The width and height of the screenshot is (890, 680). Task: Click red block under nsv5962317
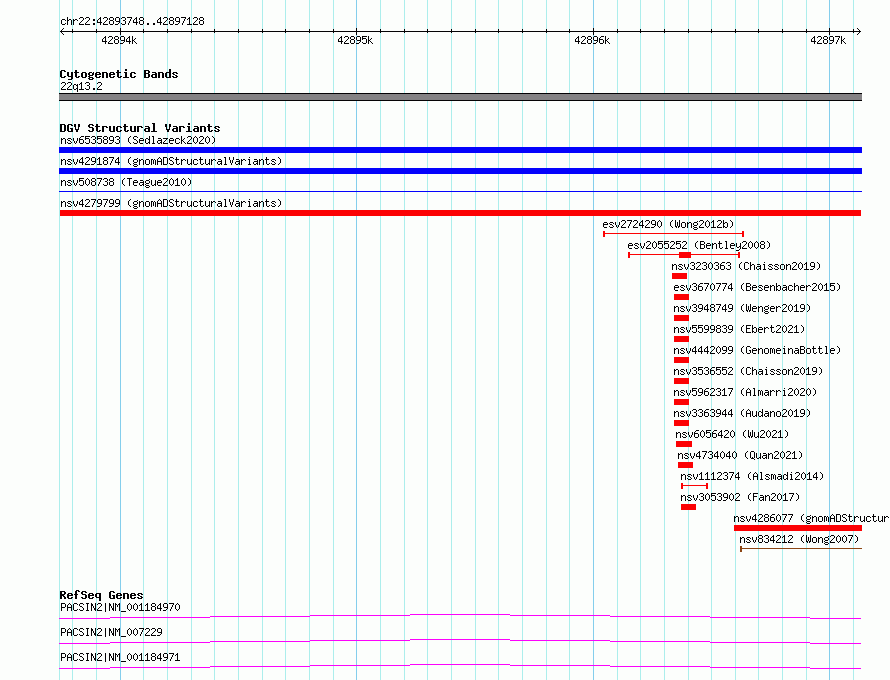click(x=681, y=402)
